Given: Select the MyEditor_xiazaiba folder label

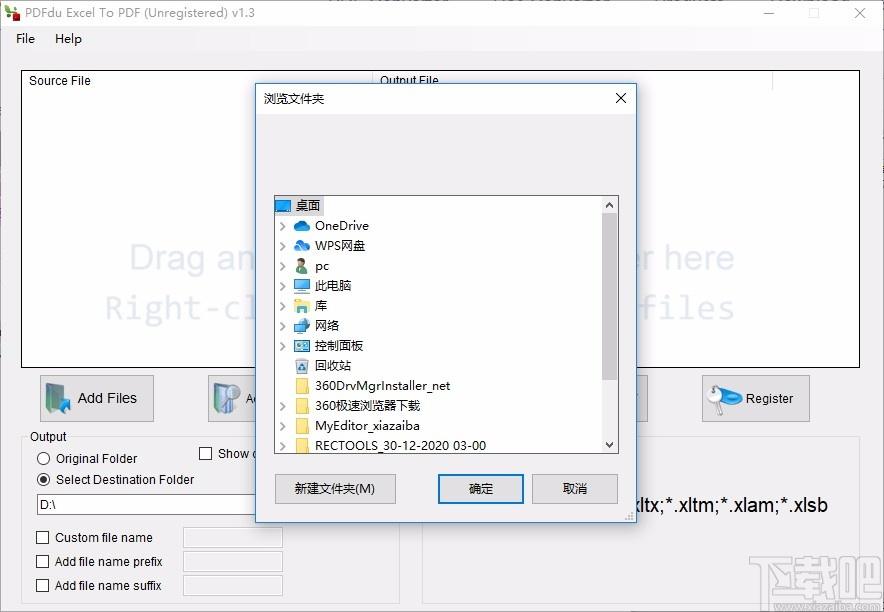Looking at the screenshot, I should [x=368, y=426].
